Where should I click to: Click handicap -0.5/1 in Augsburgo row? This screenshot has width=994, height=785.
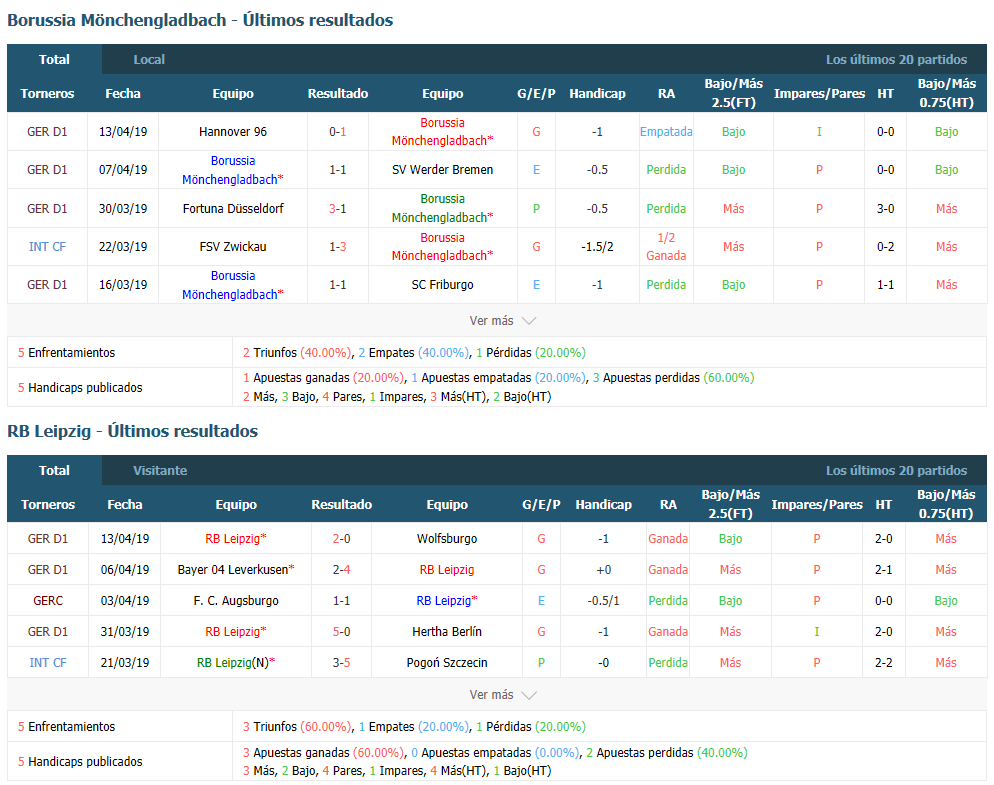click(604, 600)
